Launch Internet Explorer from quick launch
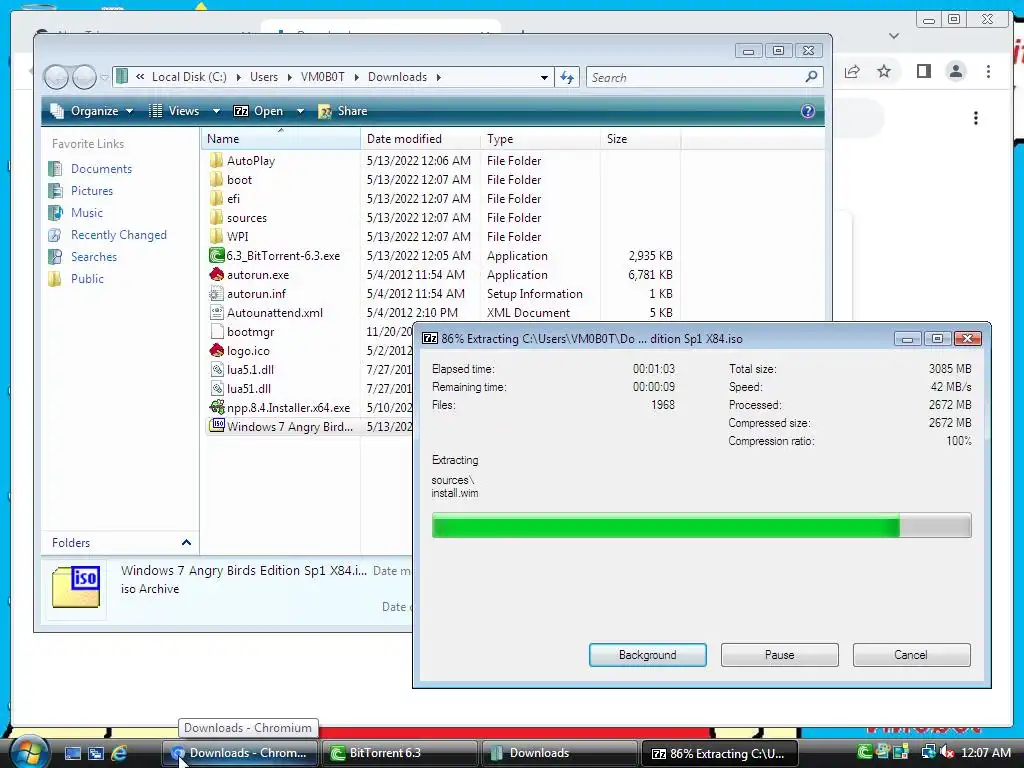 tap(119, 753)
